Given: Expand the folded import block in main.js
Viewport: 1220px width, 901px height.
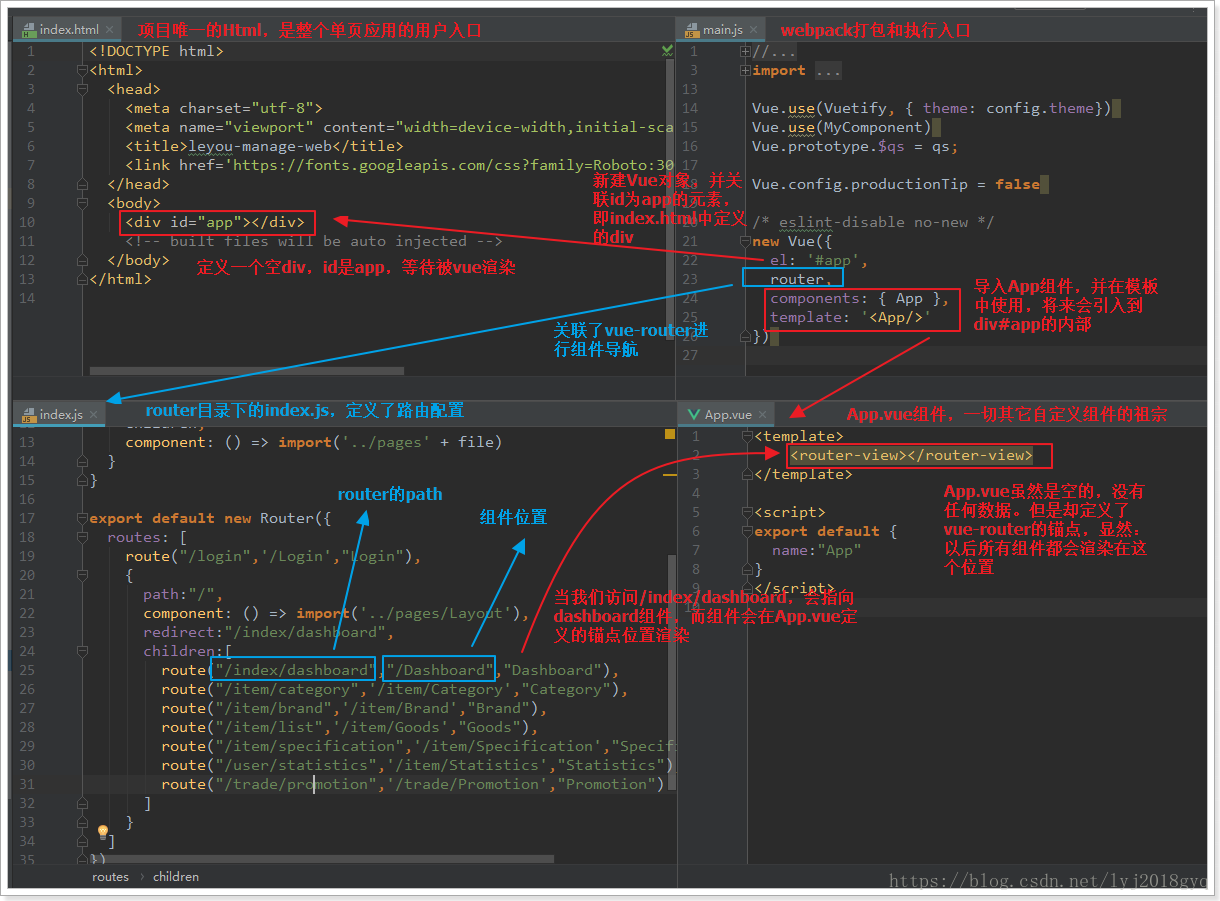Looking at the screenshot, I should [745, 70].
